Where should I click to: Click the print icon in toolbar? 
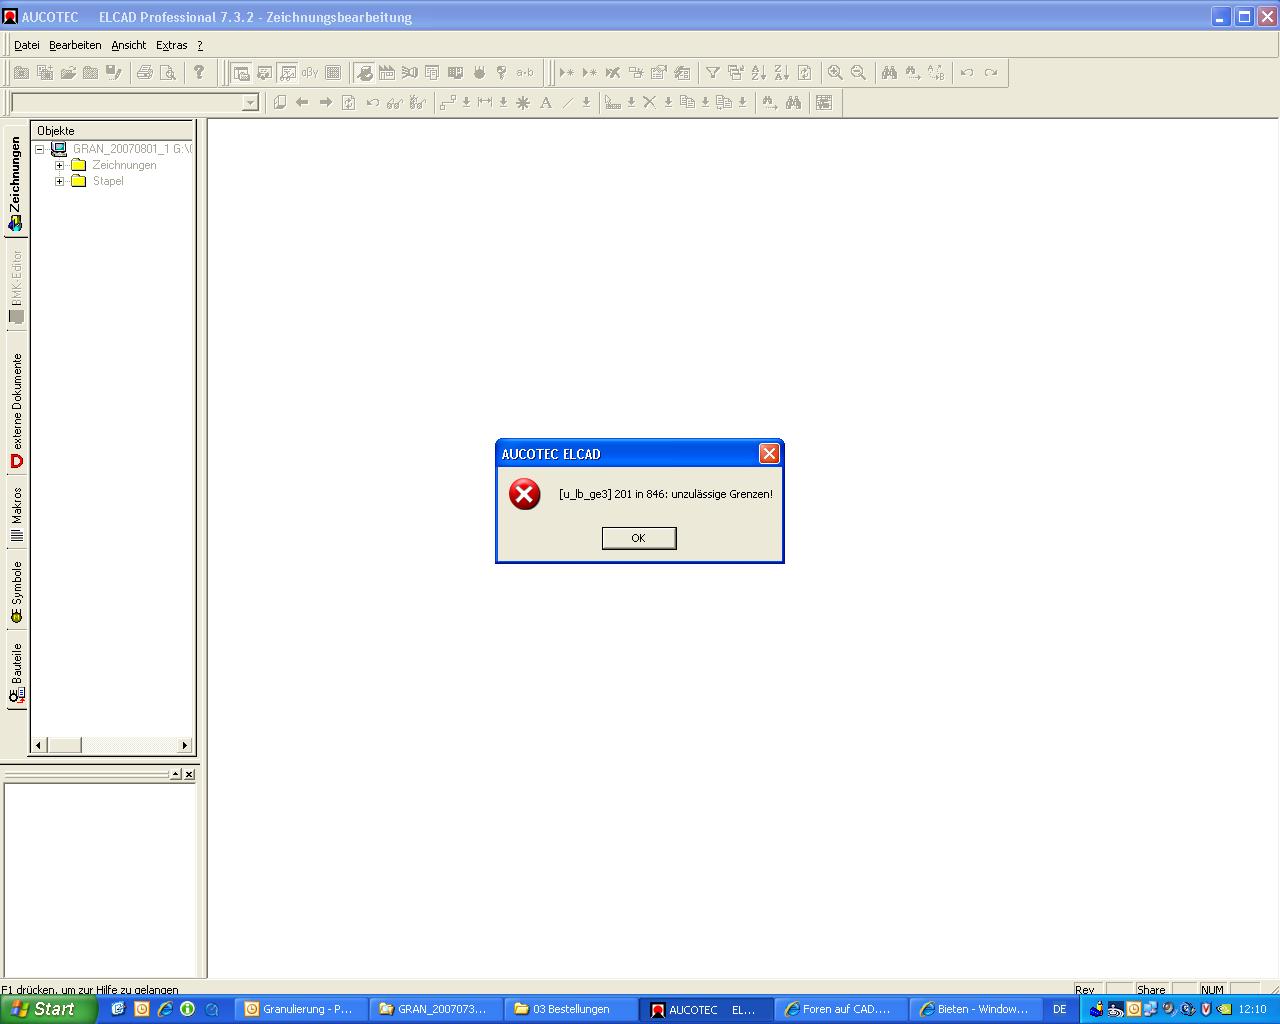pos(144,72)
